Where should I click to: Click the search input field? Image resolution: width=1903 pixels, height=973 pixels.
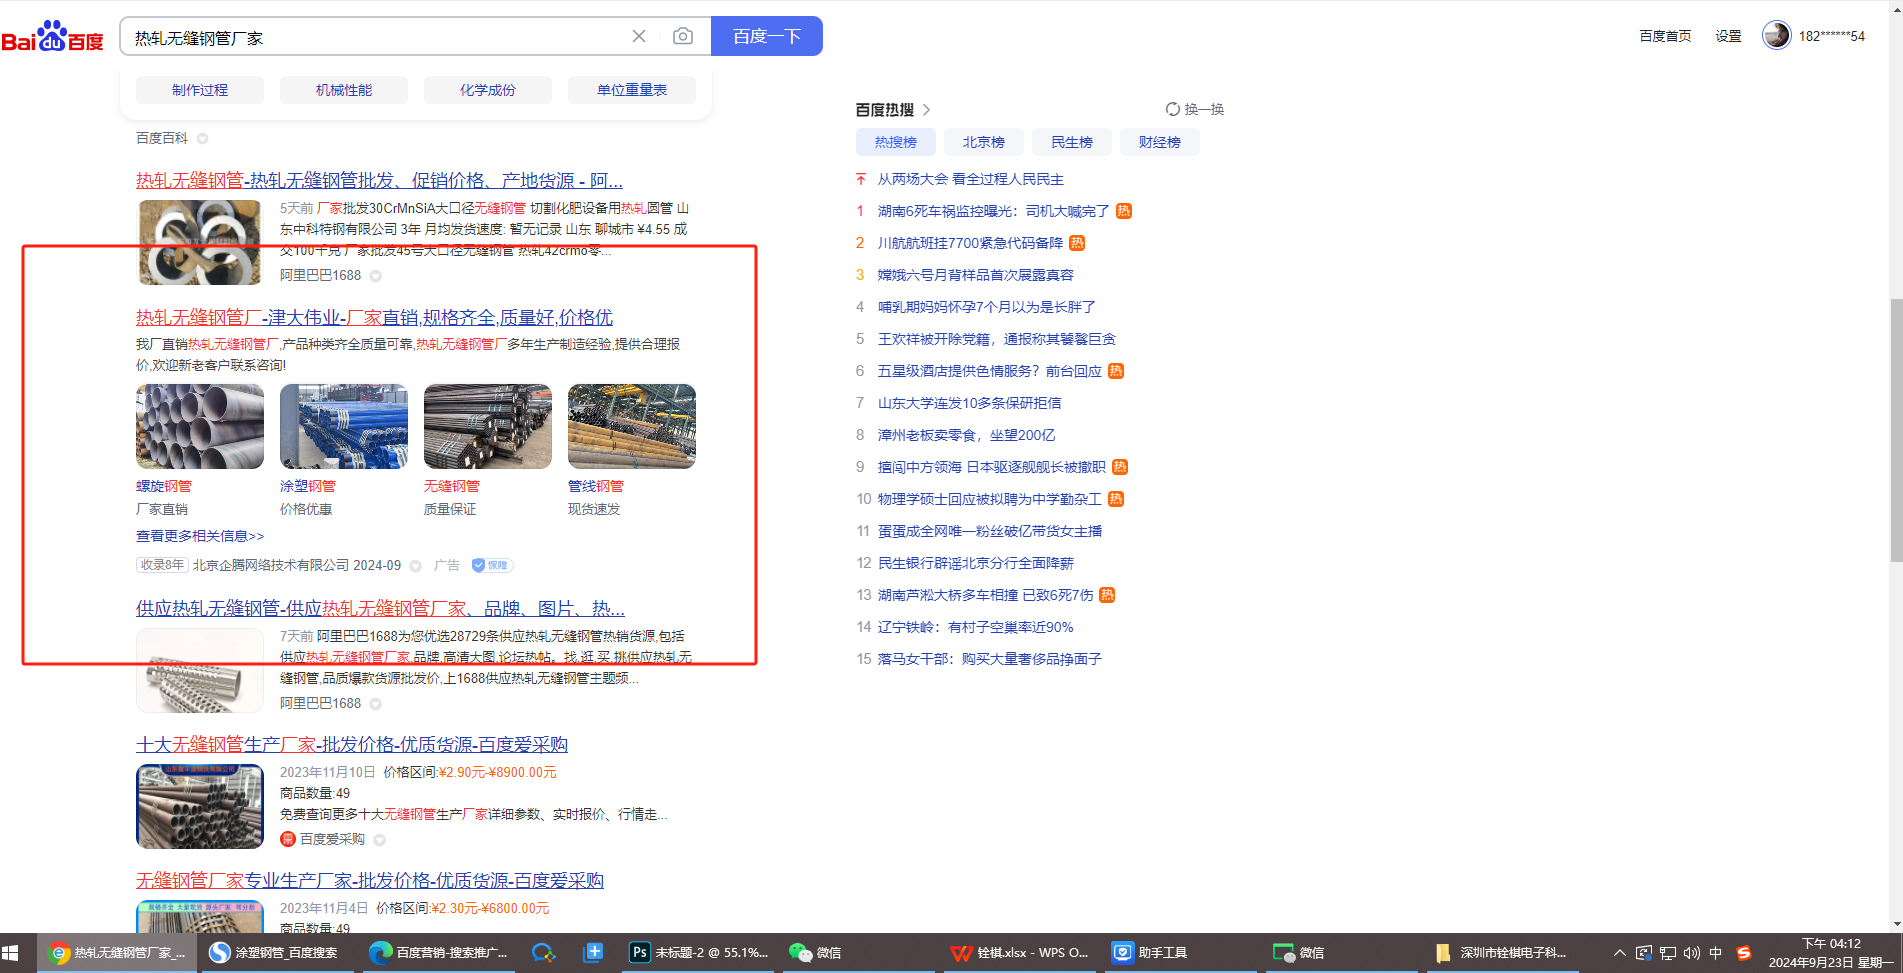(375, 37)
